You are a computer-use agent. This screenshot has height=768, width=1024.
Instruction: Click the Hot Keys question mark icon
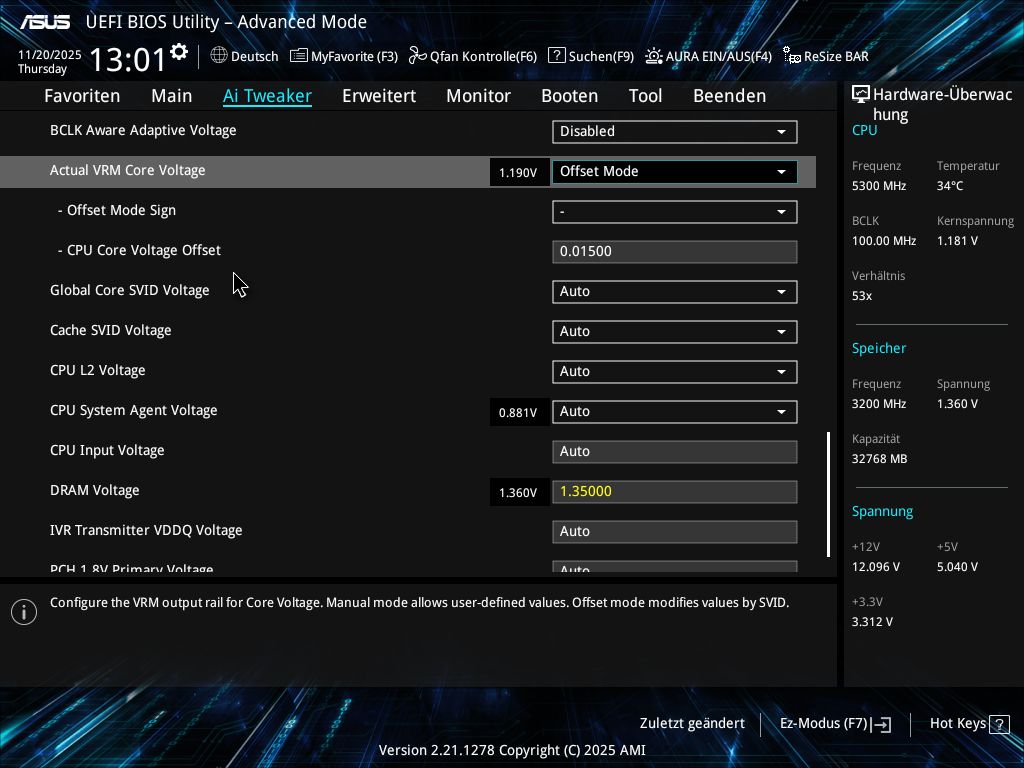999,724
